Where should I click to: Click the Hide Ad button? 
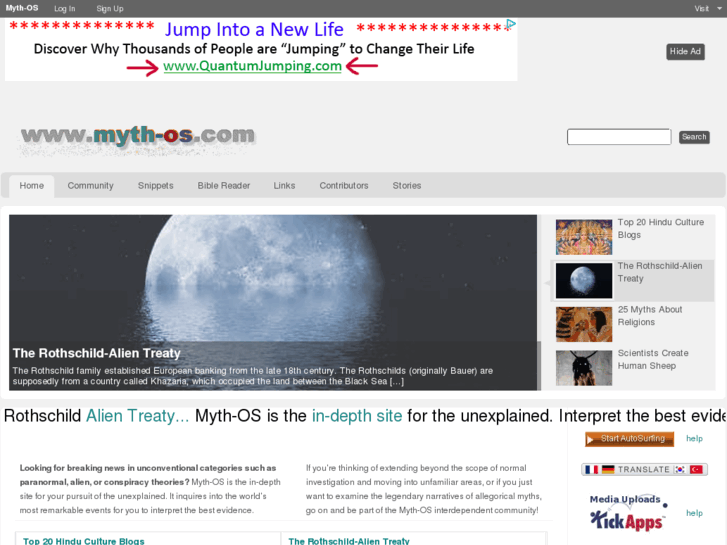coord(685,51)
